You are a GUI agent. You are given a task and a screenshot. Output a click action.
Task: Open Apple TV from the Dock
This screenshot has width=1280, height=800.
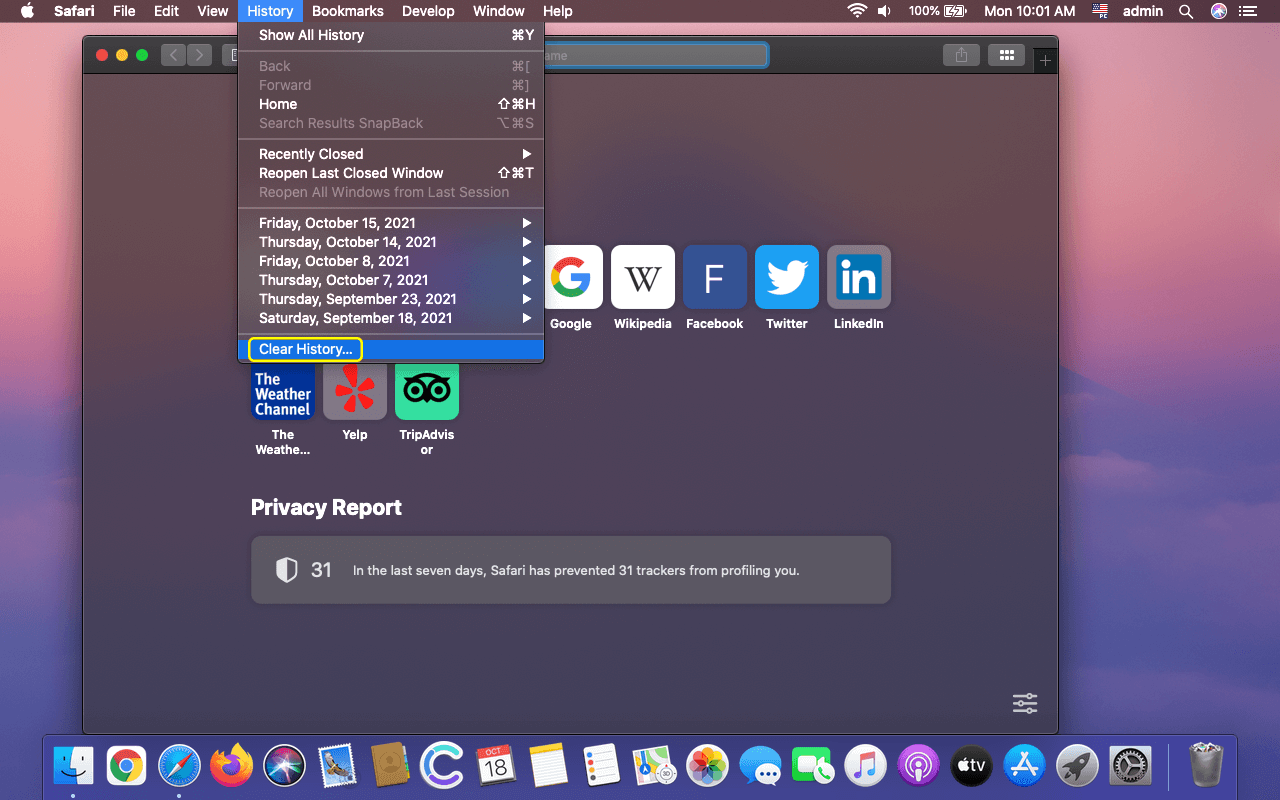point(972,767)
